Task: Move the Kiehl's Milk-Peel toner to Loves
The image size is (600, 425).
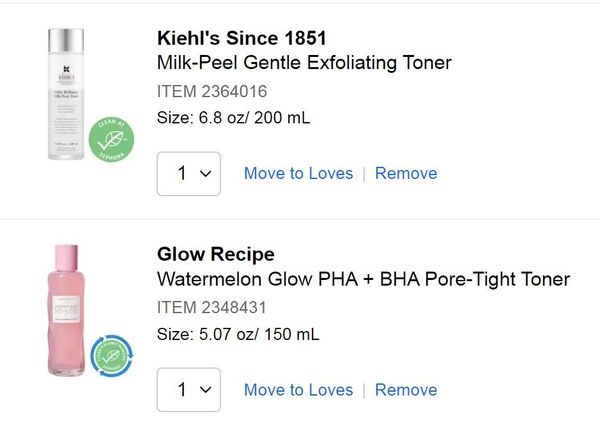Action: click(298, 173)
